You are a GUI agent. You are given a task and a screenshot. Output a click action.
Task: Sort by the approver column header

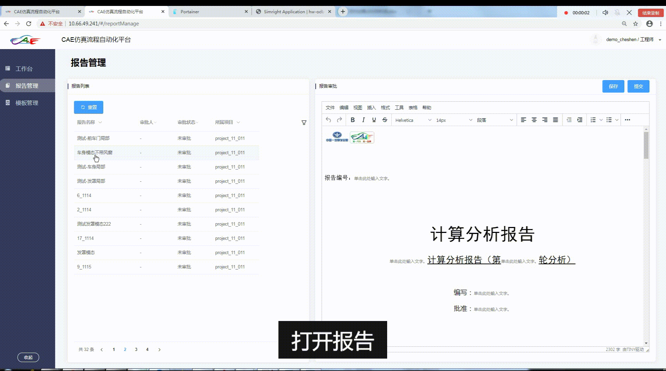(x=148, y=122)
